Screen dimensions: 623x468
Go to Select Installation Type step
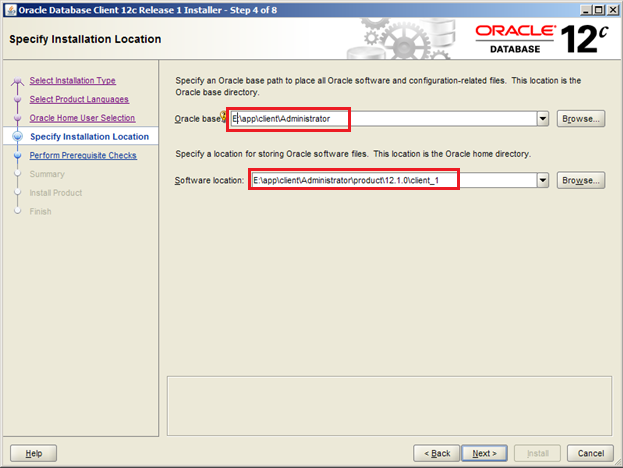tap(72, 81)
